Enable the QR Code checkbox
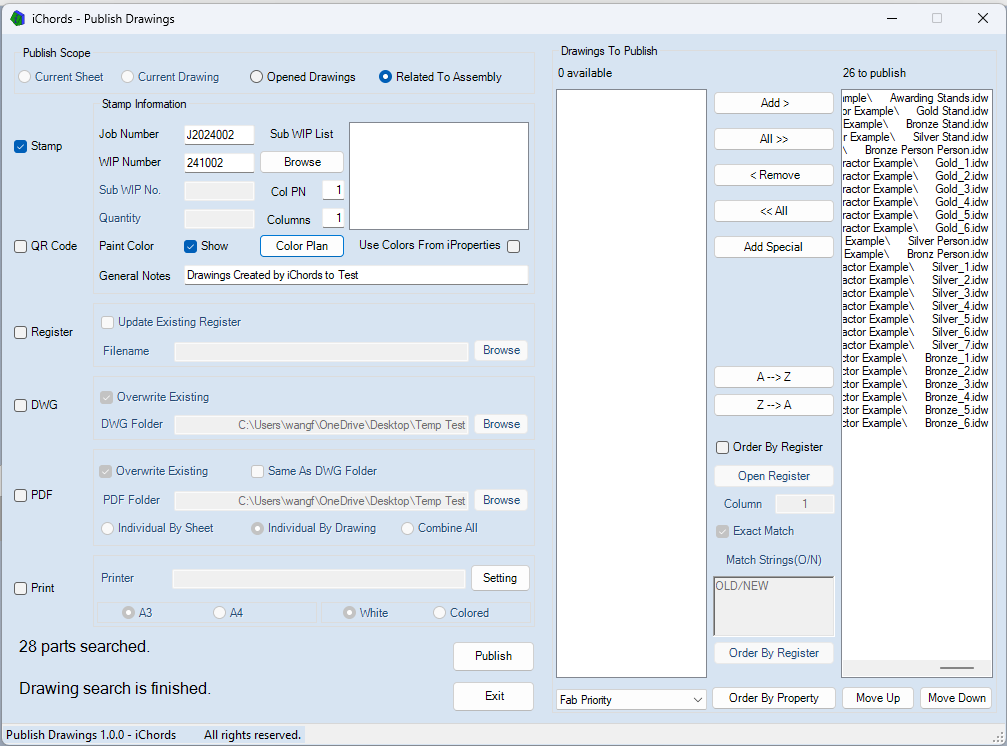 tap(46, 246)
